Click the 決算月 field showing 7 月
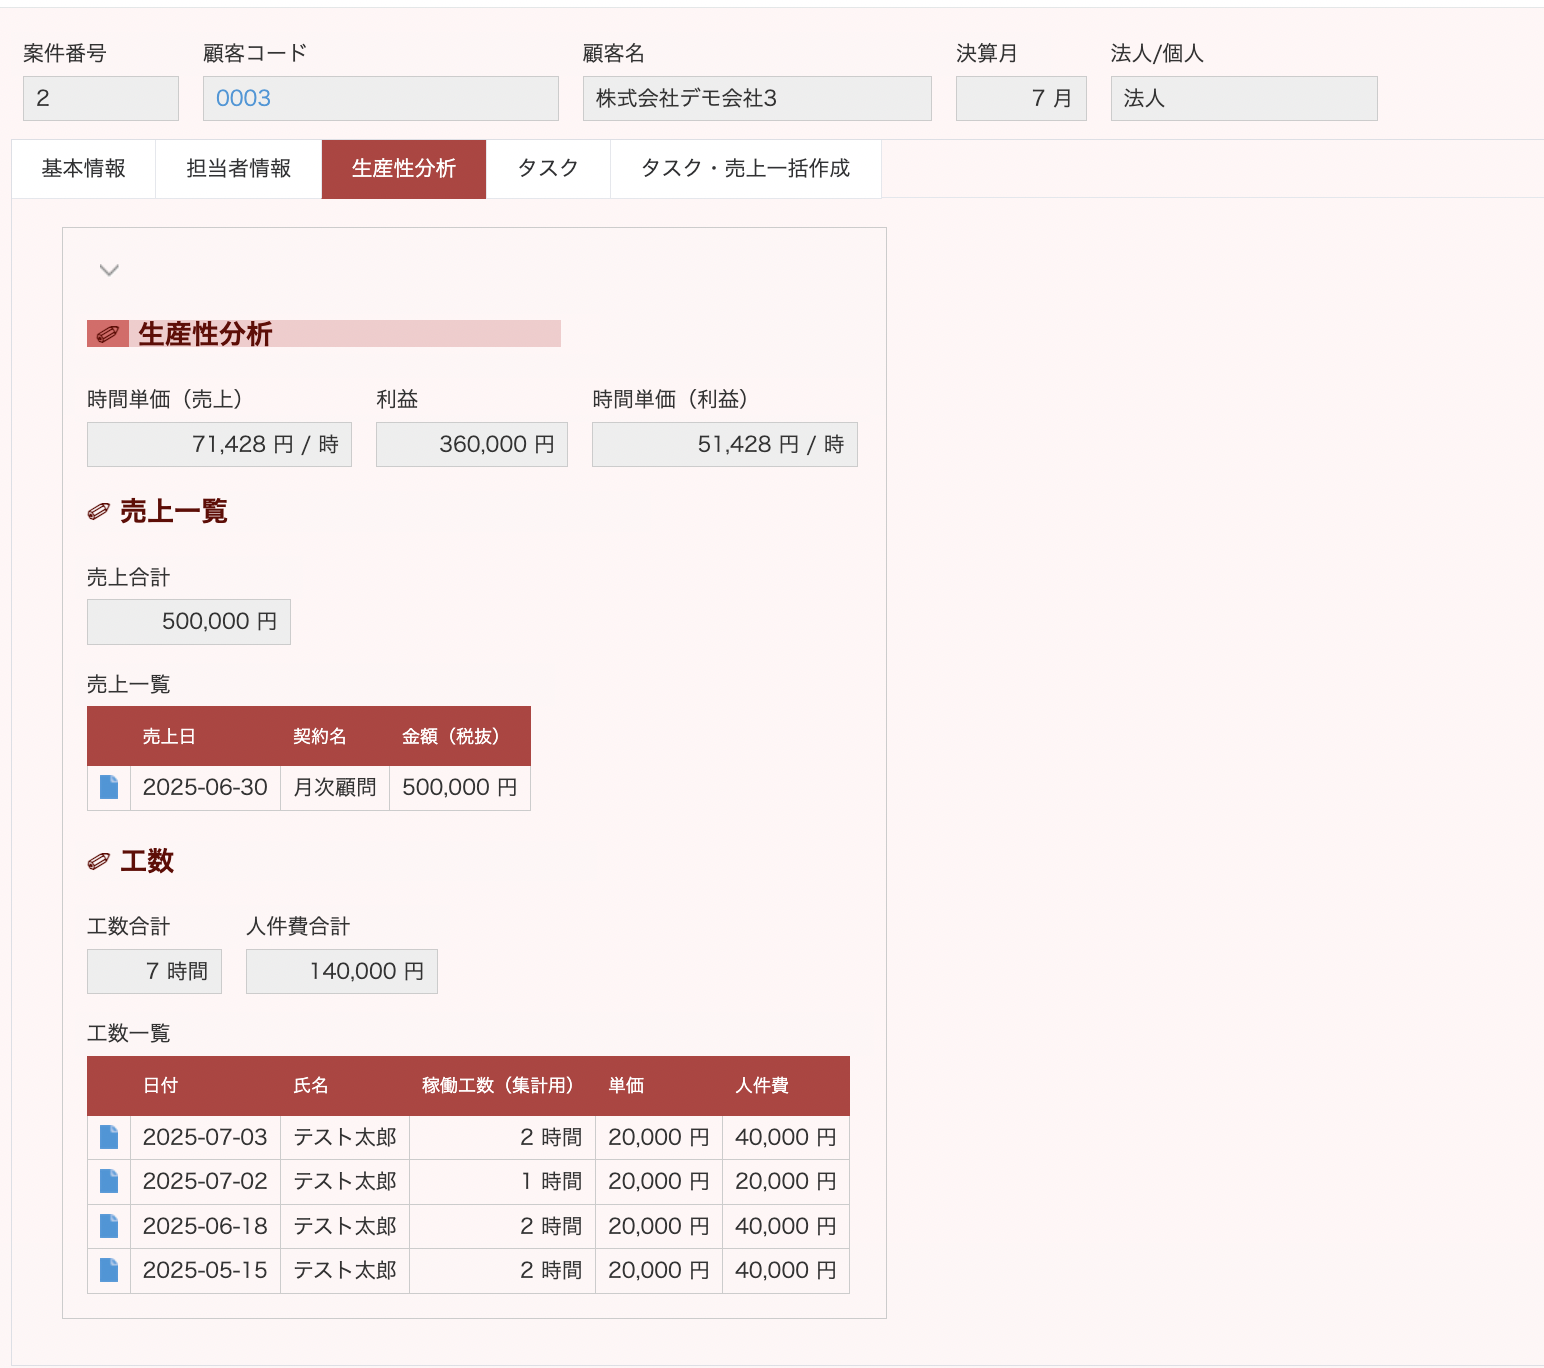 tap(1021, 98)
